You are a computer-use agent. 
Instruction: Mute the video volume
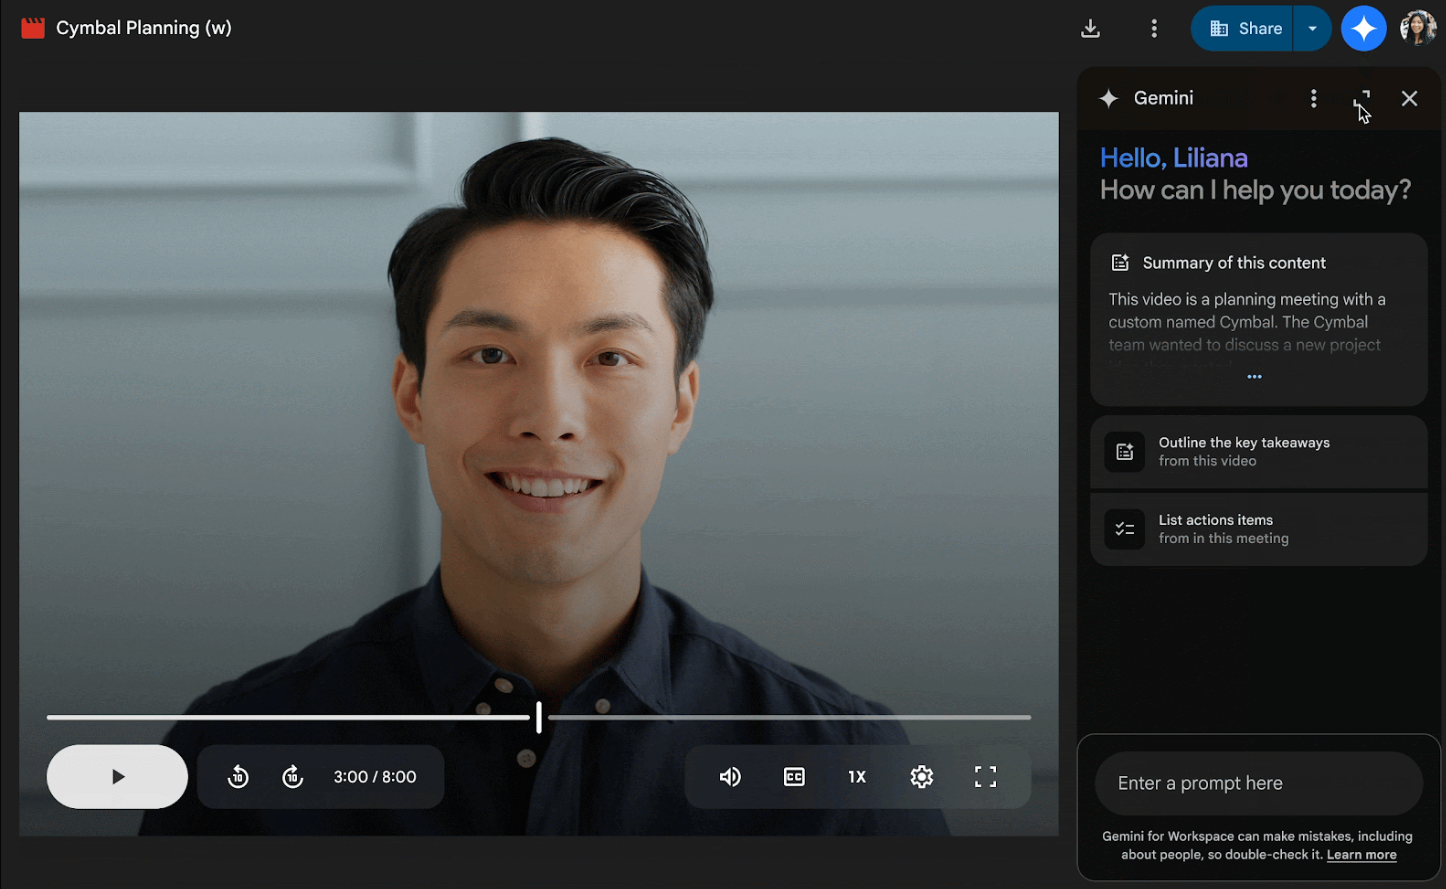[730, 776]
